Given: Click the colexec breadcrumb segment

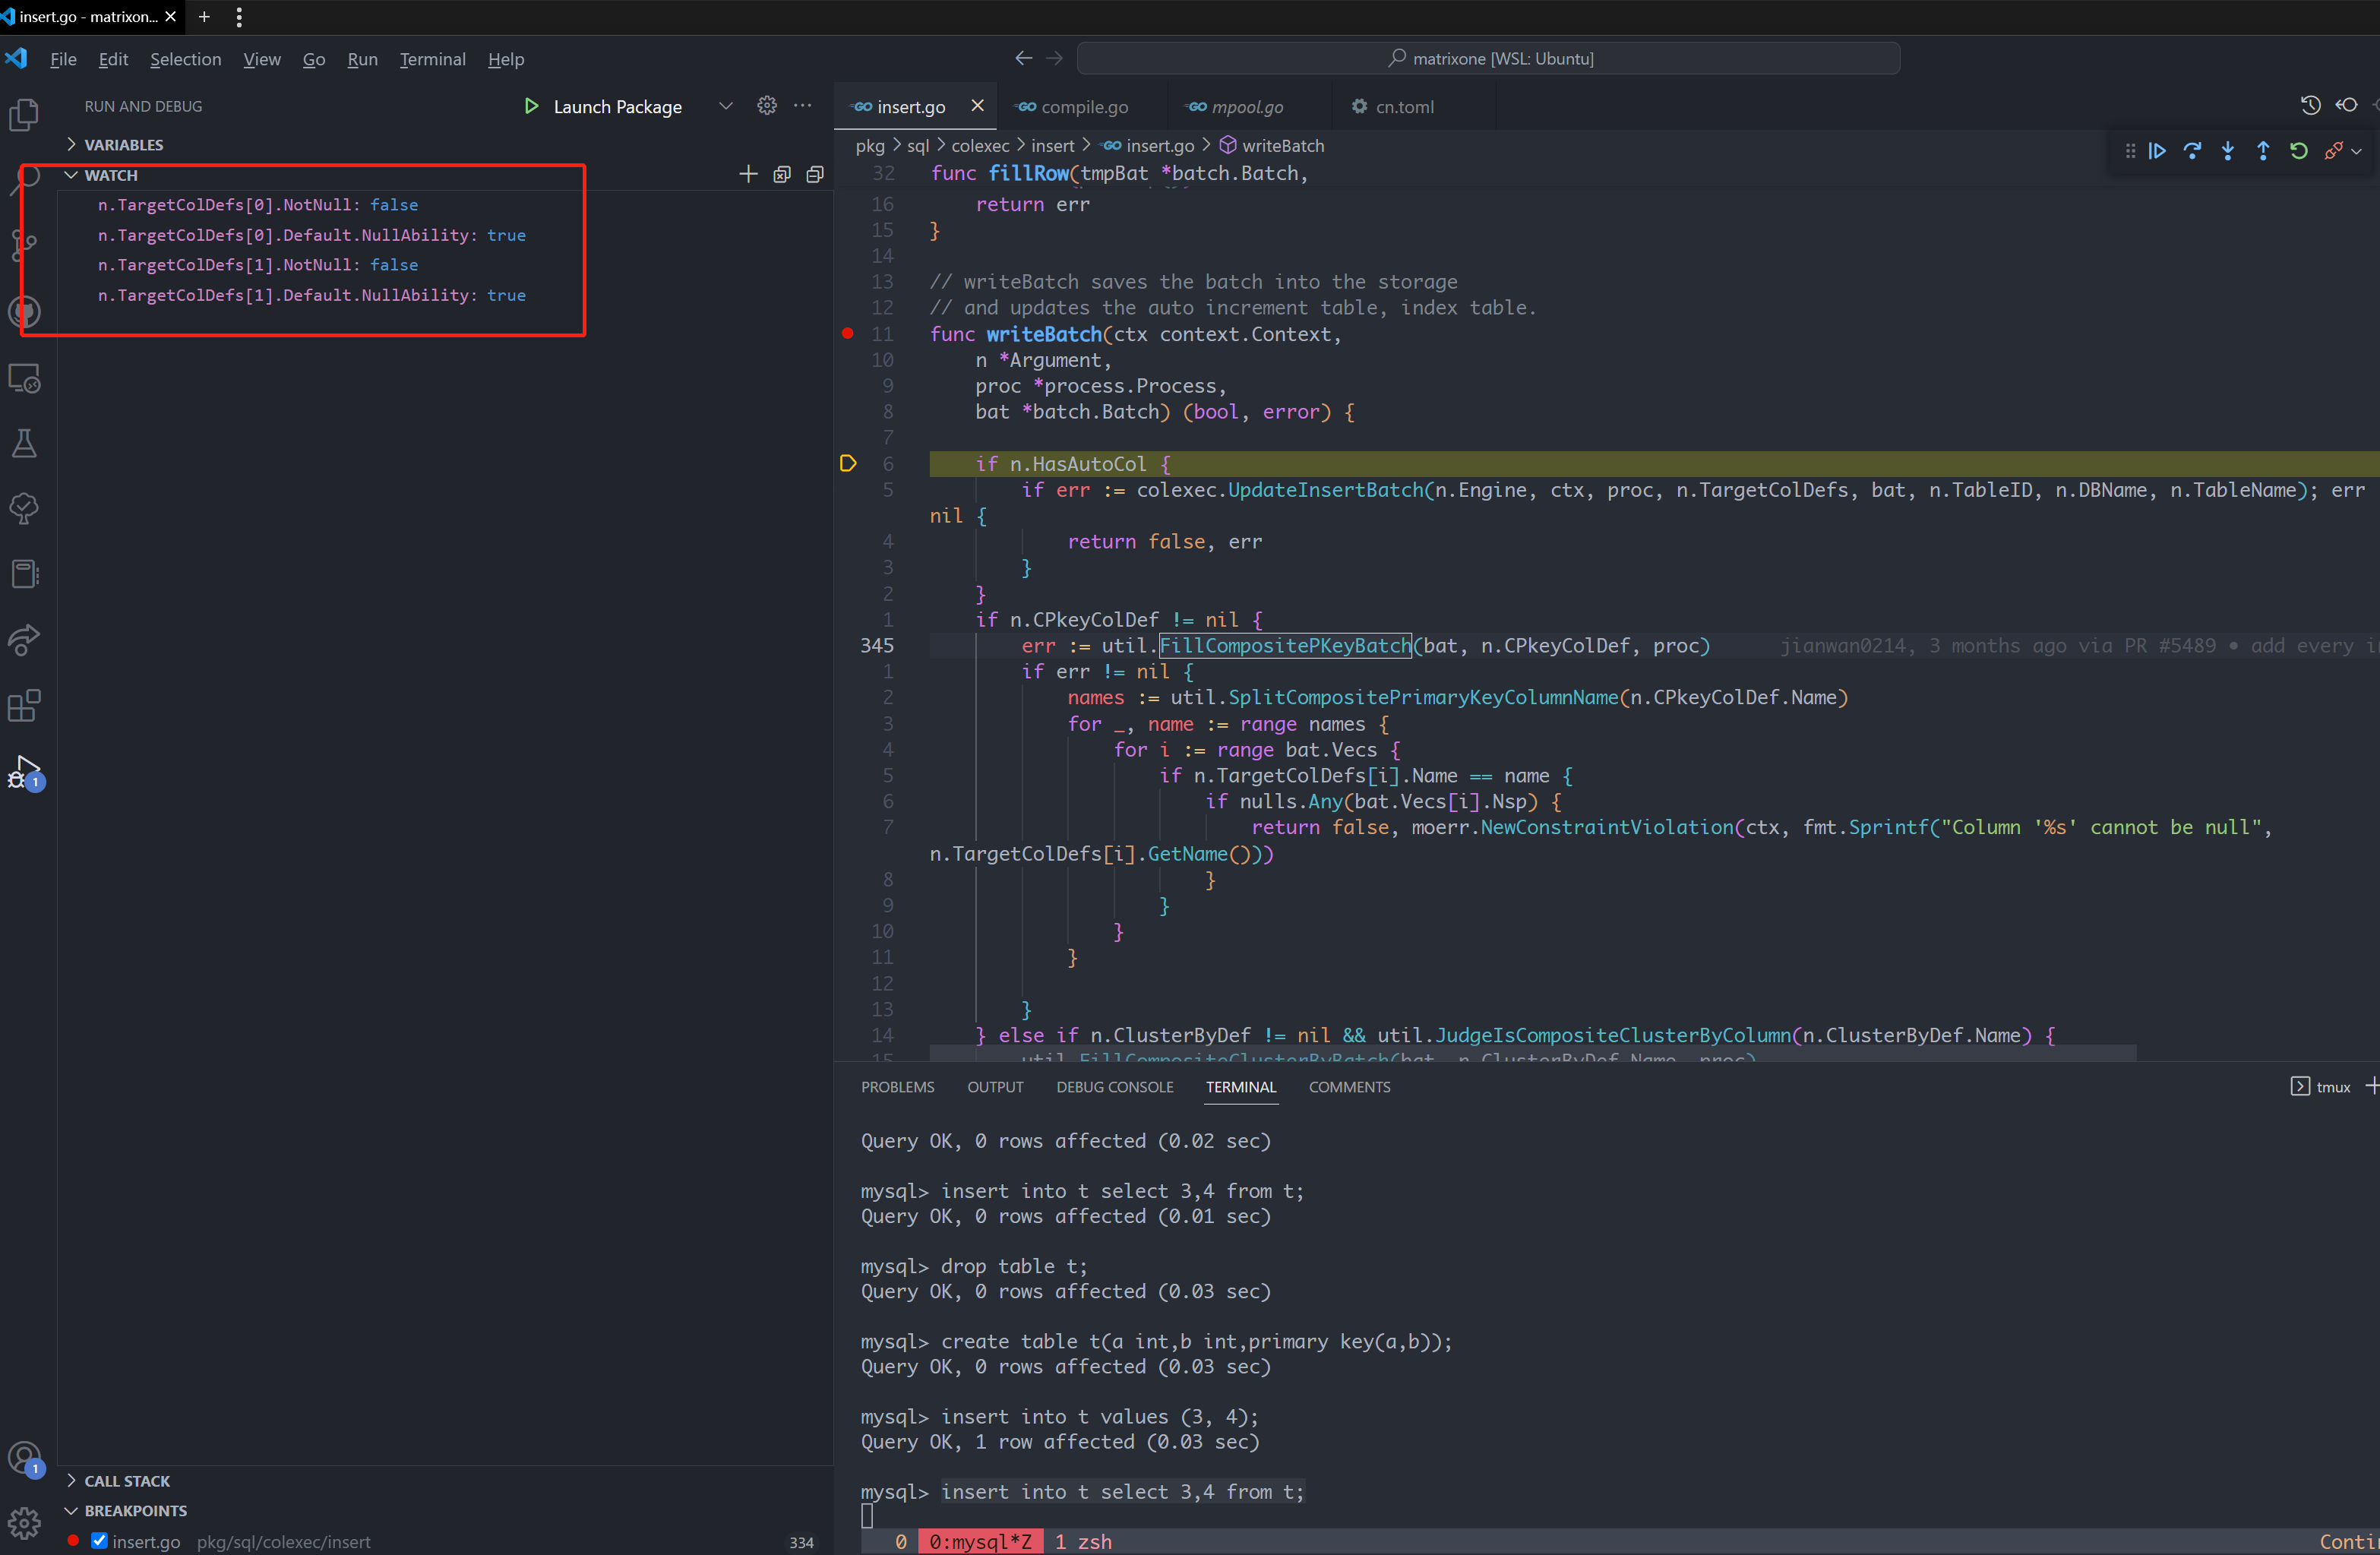Looking at the screenshot, I should (980, 146).
